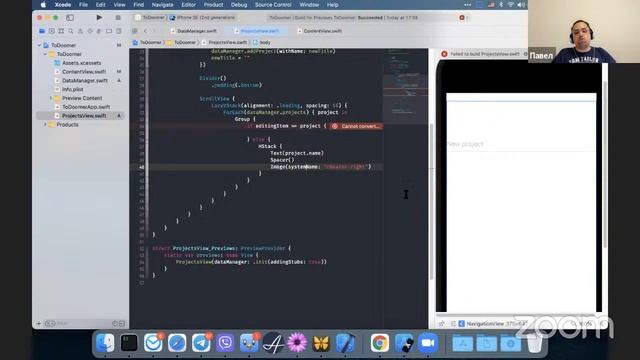Select ToDoomerApp.swift in navigator
The height and width of the screenshot is (360, 640).
tap(81, 107)
